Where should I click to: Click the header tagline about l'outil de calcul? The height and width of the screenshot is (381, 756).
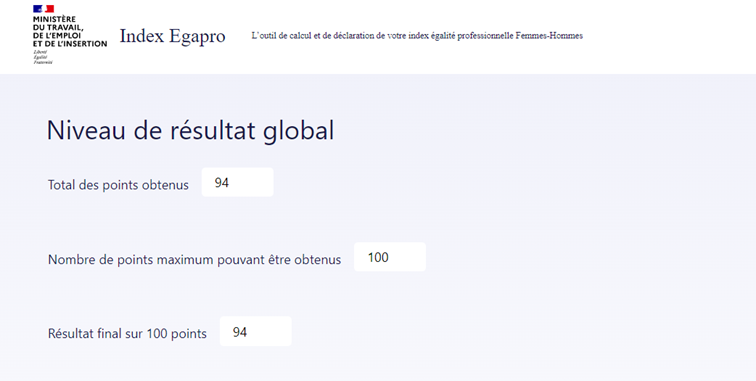(417, 36)
